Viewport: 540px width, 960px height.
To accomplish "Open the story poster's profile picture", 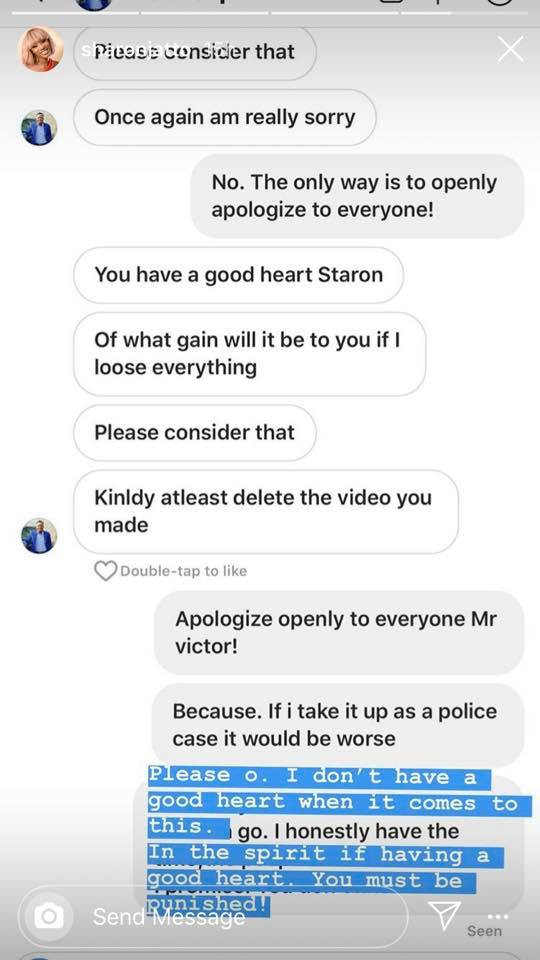I will coord(40,49).
